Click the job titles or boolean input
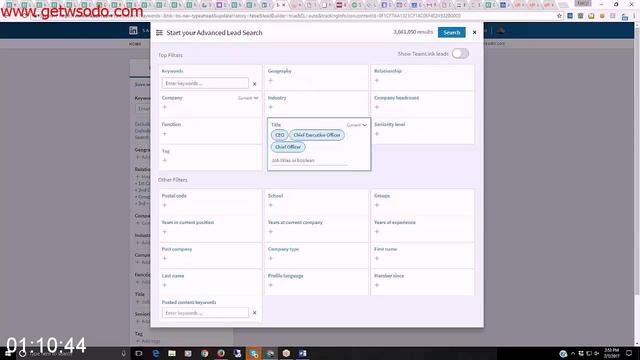 click(309, 160)
